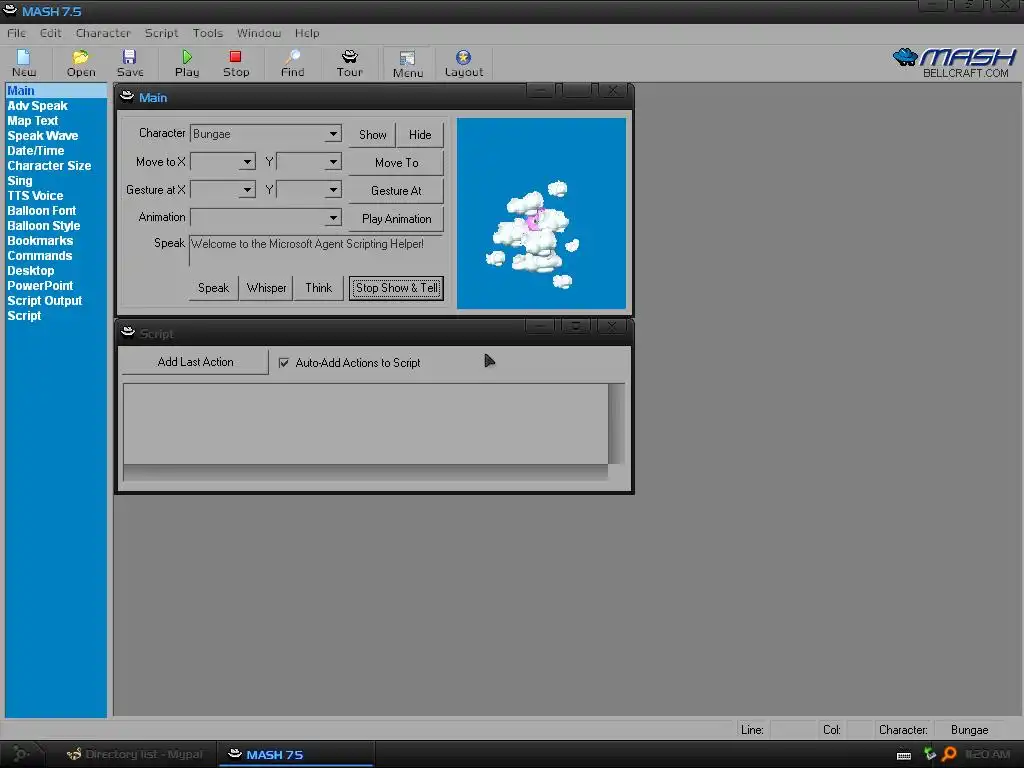Screen dimensions: 1024x768
Task: Toggle Auto-Add Actions to Script checkbox
Action: tap(283, 362)
